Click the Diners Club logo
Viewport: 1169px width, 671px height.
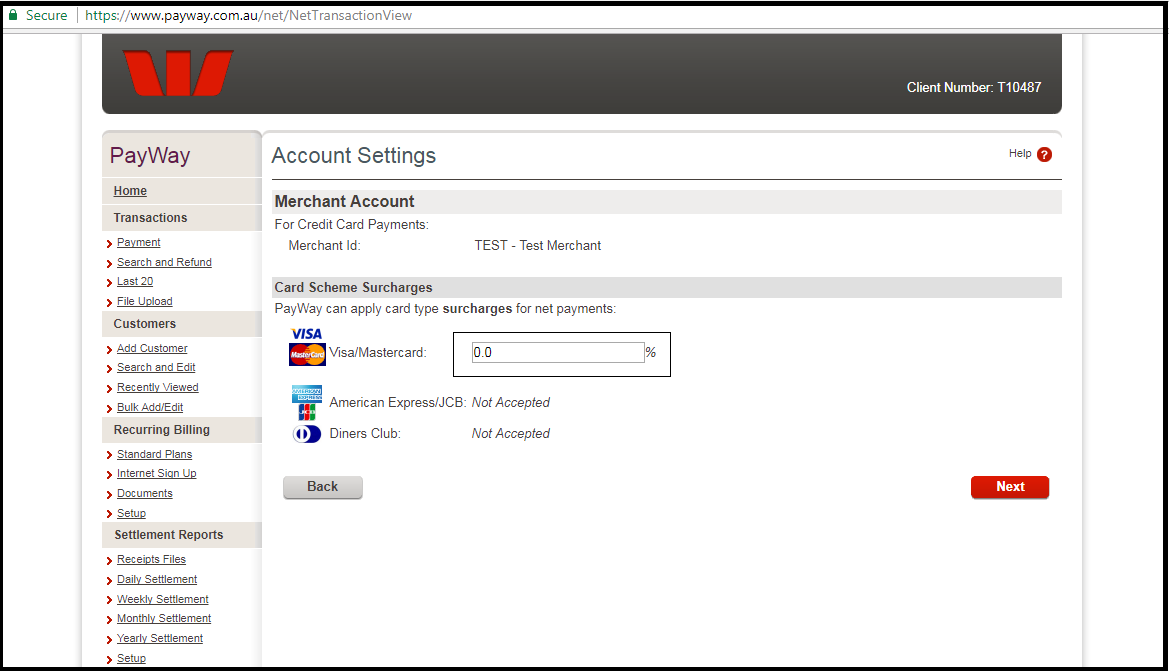[306, 433]
